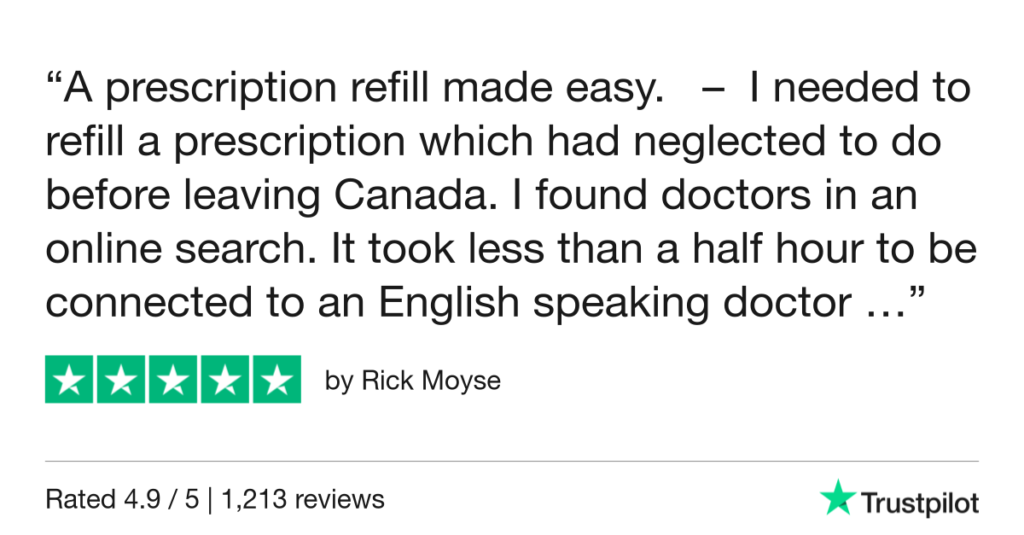Click the horizontal divider line
The width and height of the screenshot is (1024, 535).
tap(512, 461)
